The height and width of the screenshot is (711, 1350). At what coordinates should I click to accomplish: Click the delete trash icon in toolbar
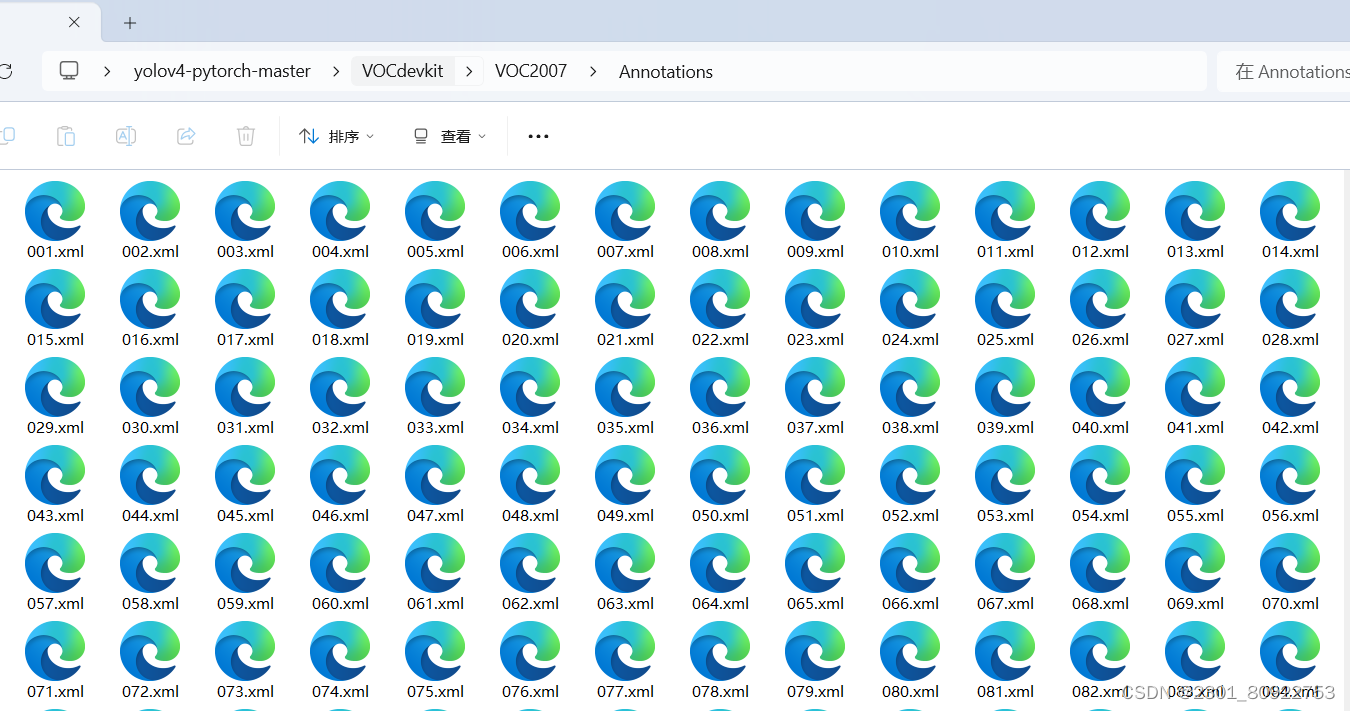click(246, 136)
